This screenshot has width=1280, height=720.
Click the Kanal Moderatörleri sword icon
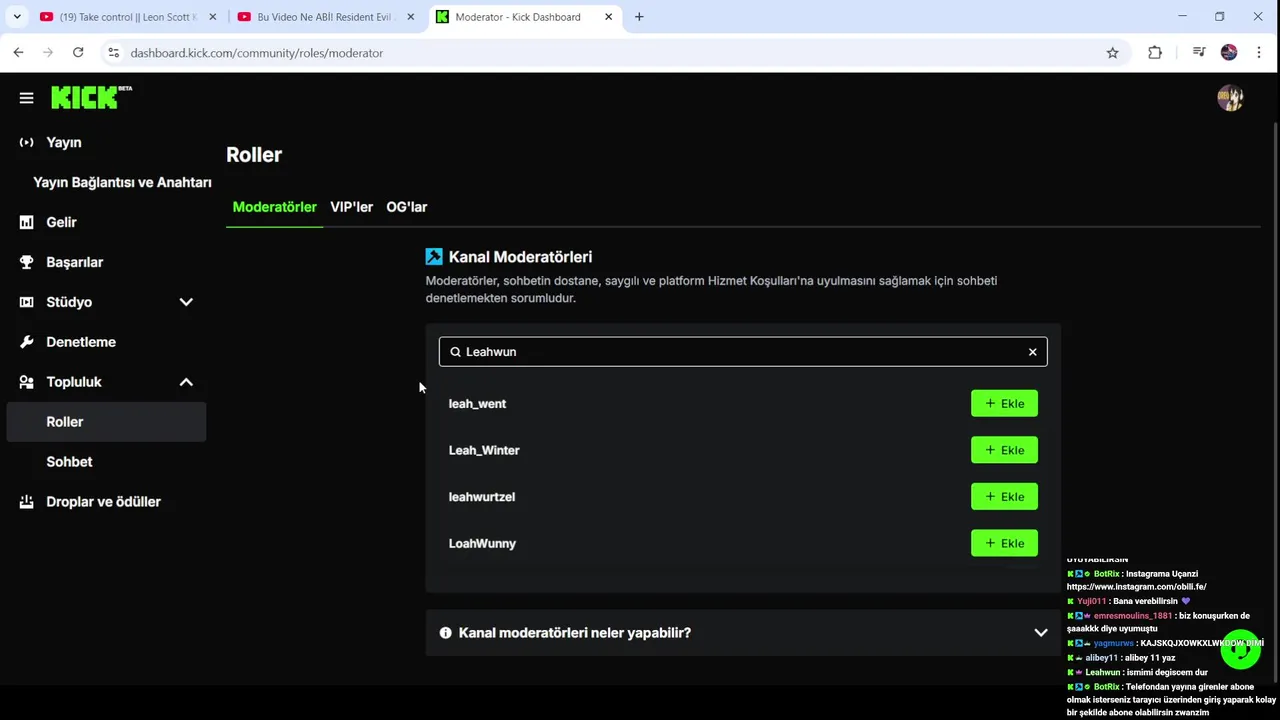click(x=434, y=257)
